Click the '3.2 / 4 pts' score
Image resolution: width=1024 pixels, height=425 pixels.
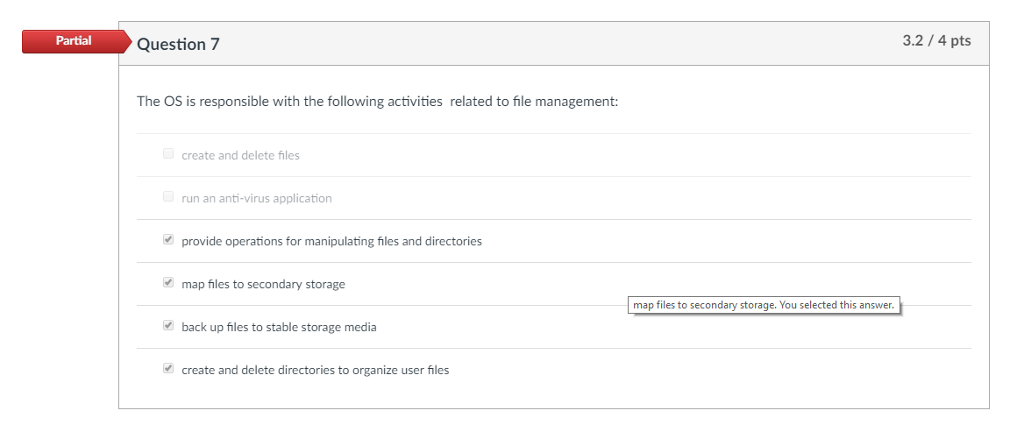936,41
